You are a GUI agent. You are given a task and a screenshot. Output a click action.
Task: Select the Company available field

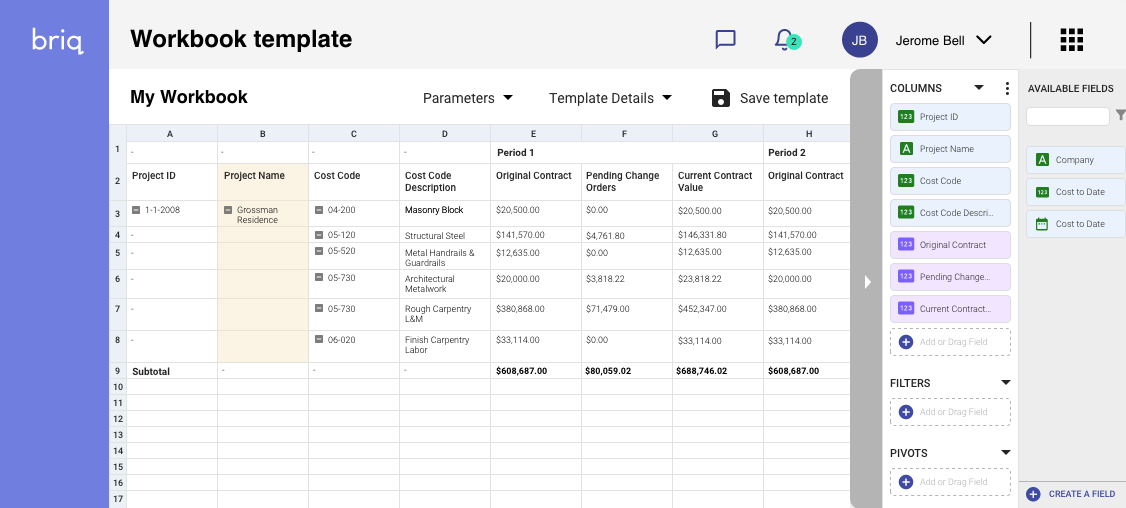(x=1075, y=160)
